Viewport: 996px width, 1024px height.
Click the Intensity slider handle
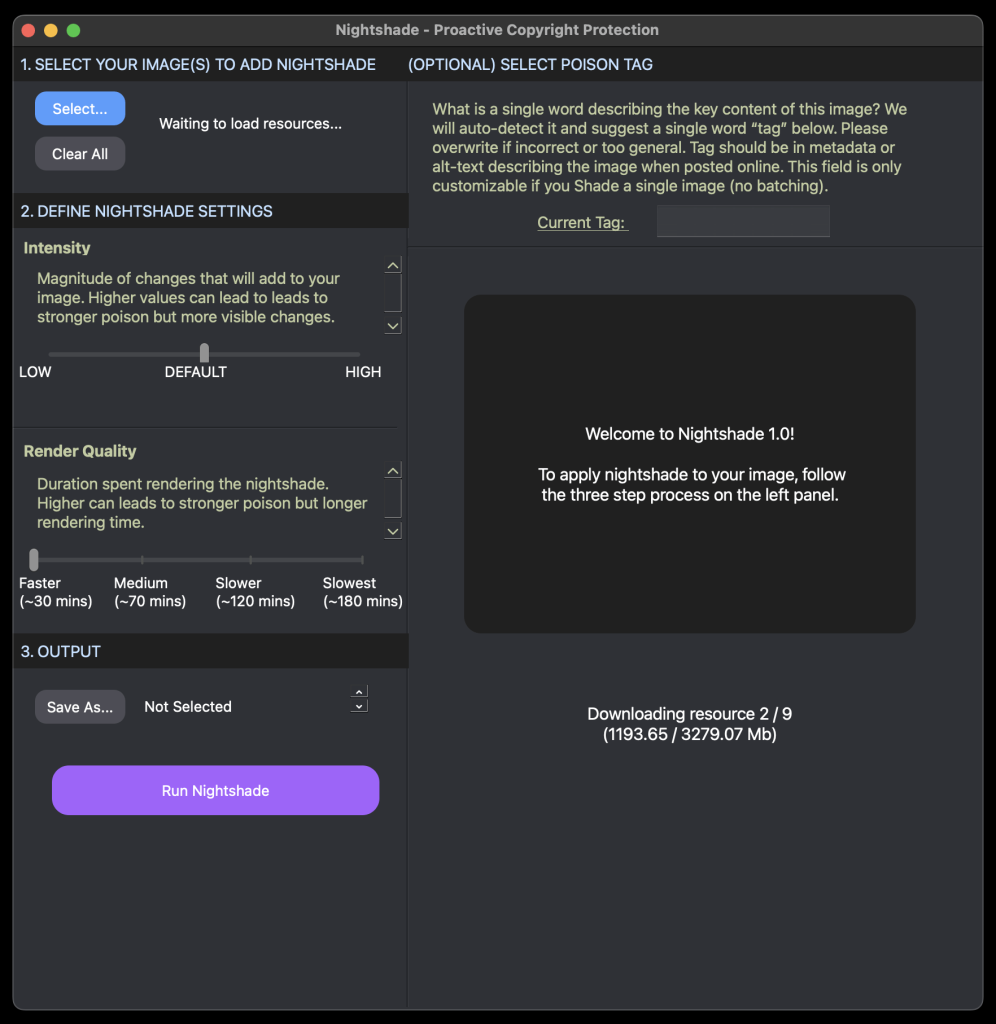pyautogui.click(x=204, y=353)
